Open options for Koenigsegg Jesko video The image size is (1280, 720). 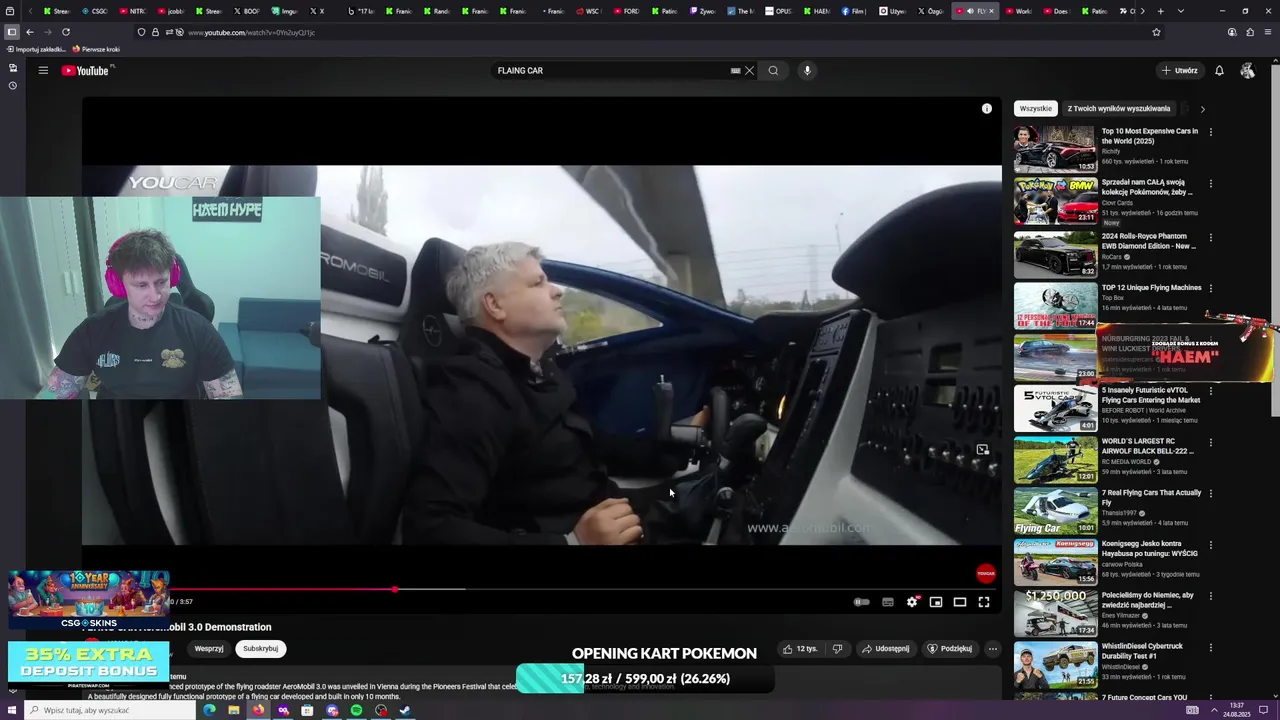(1211, 546)
